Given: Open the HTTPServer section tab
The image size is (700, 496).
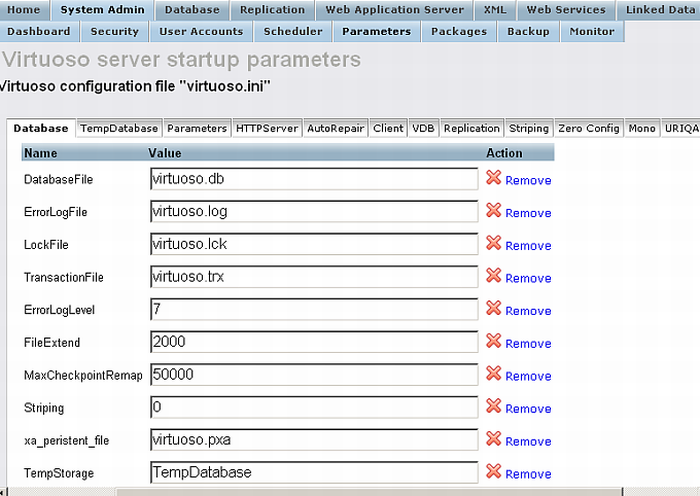Looking at the screenshot, I should pyautogui.click(x=267, y=129).
